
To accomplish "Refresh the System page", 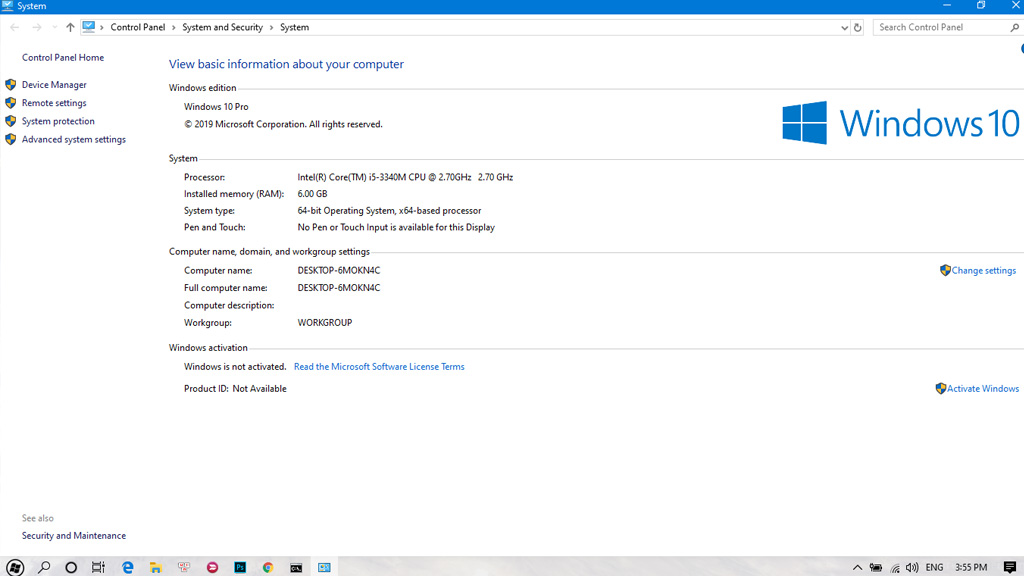I will tap(857, 27).
